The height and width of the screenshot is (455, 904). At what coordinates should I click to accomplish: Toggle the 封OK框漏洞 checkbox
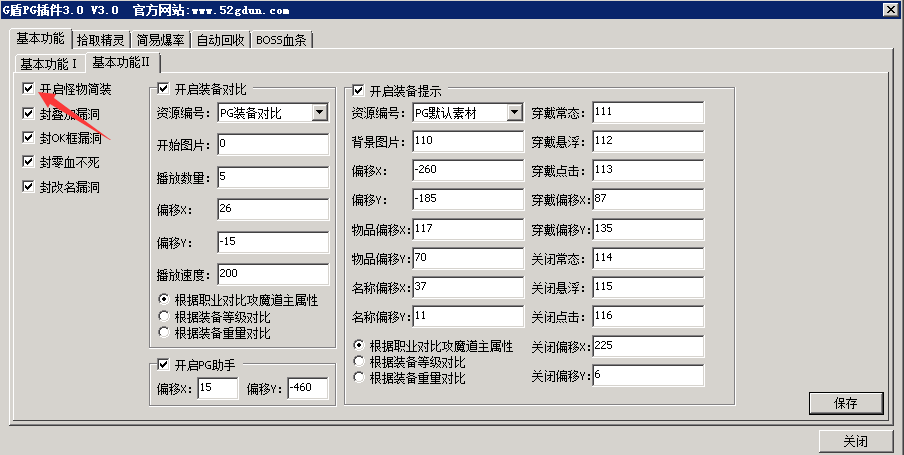coord(28,137)
